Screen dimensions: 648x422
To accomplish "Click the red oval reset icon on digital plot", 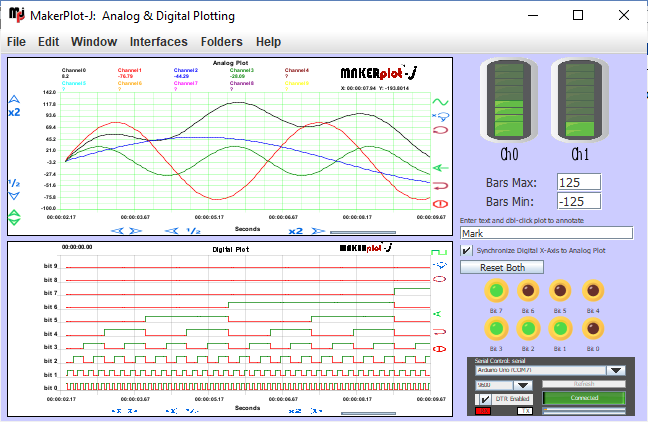I will click(439, 279).
